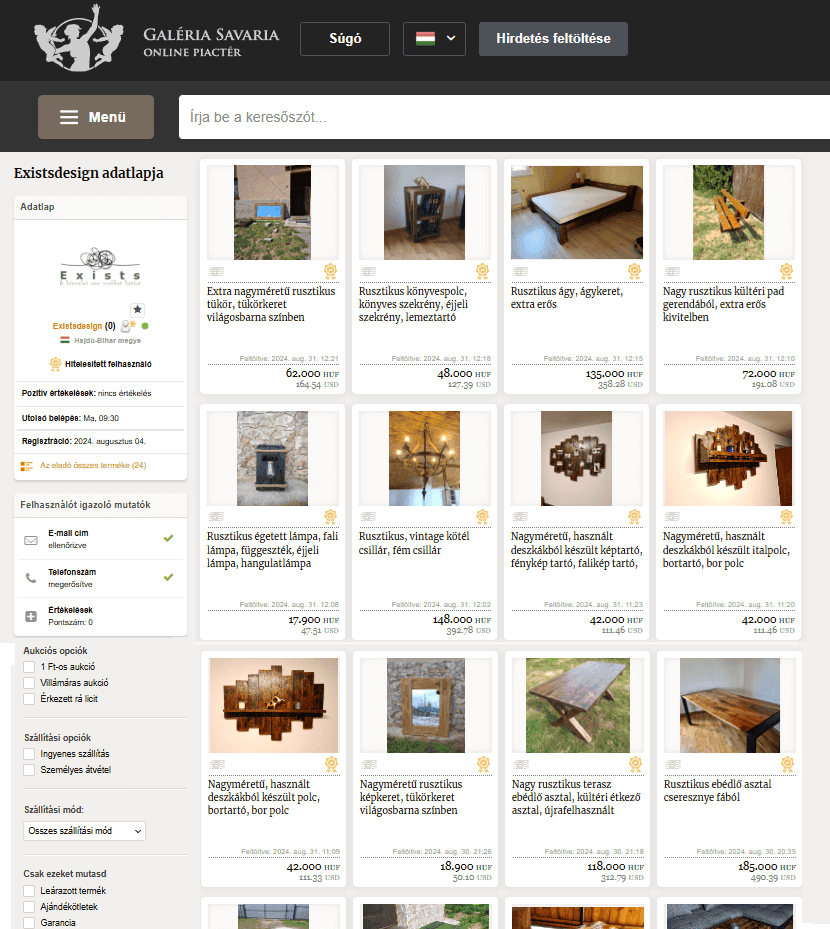Open the Súgó help page
The width and height of the screenshot is (830, 929).
click(x=344, y=39)
